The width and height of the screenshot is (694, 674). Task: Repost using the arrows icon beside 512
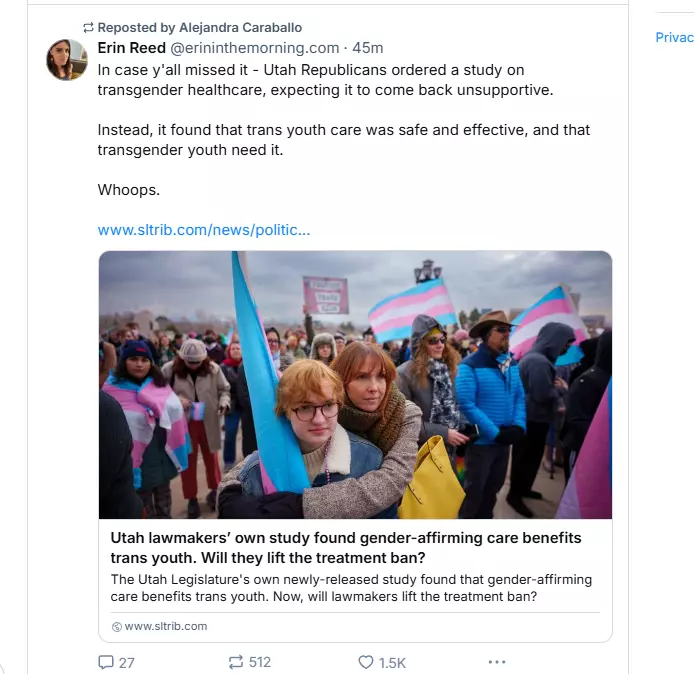tap(236, 662)
